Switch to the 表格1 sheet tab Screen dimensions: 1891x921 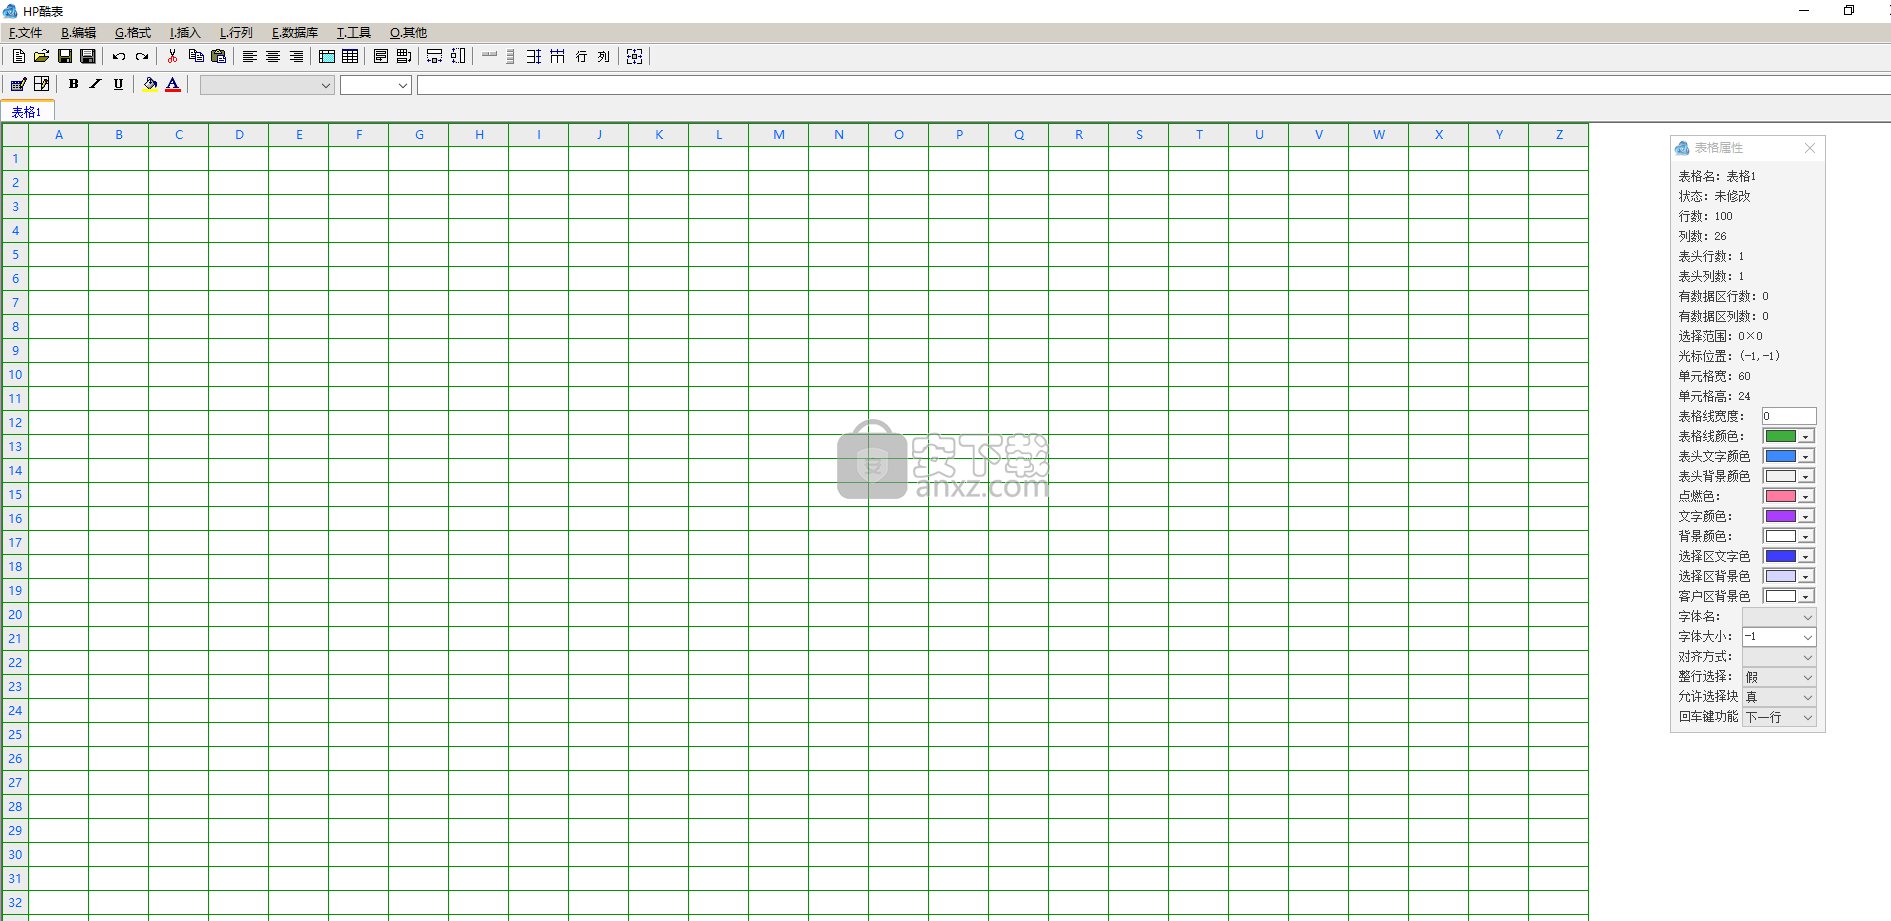click(x=27, y=112)
